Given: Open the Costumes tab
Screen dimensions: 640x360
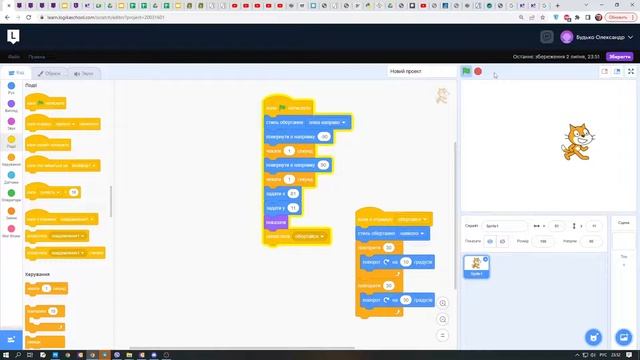Looking at the screenshot, I should tap(49, 74).
